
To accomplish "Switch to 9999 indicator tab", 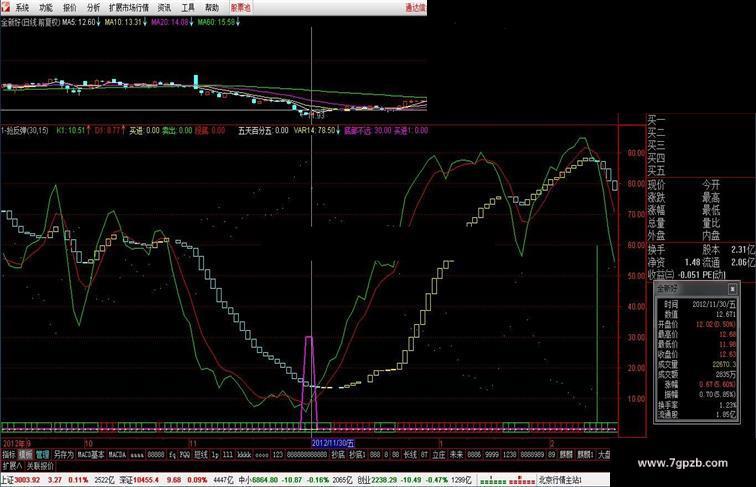I will click(492, 454).
